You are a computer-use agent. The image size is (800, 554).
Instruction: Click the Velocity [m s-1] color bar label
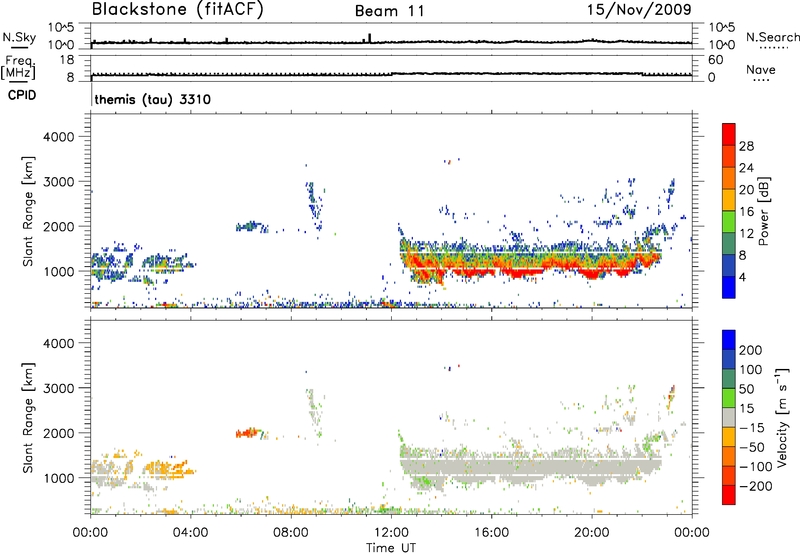[x=782, y=417]
